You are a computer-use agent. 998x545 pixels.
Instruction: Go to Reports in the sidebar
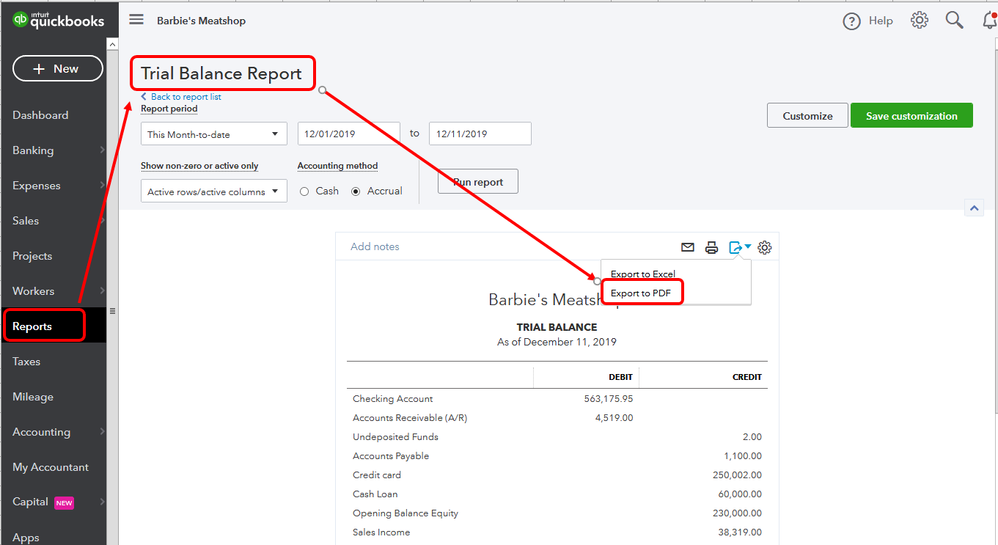pos(32,327)
